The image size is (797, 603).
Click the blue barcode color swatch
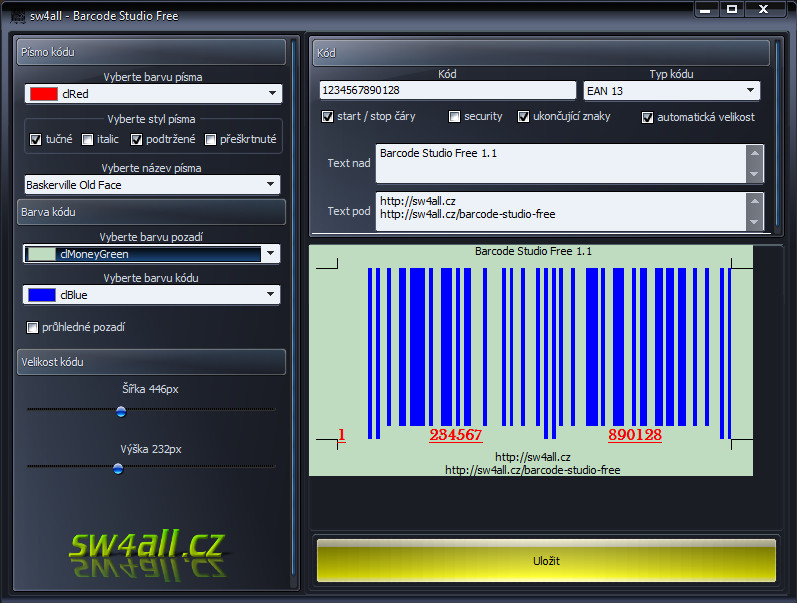tap(42, 295)
